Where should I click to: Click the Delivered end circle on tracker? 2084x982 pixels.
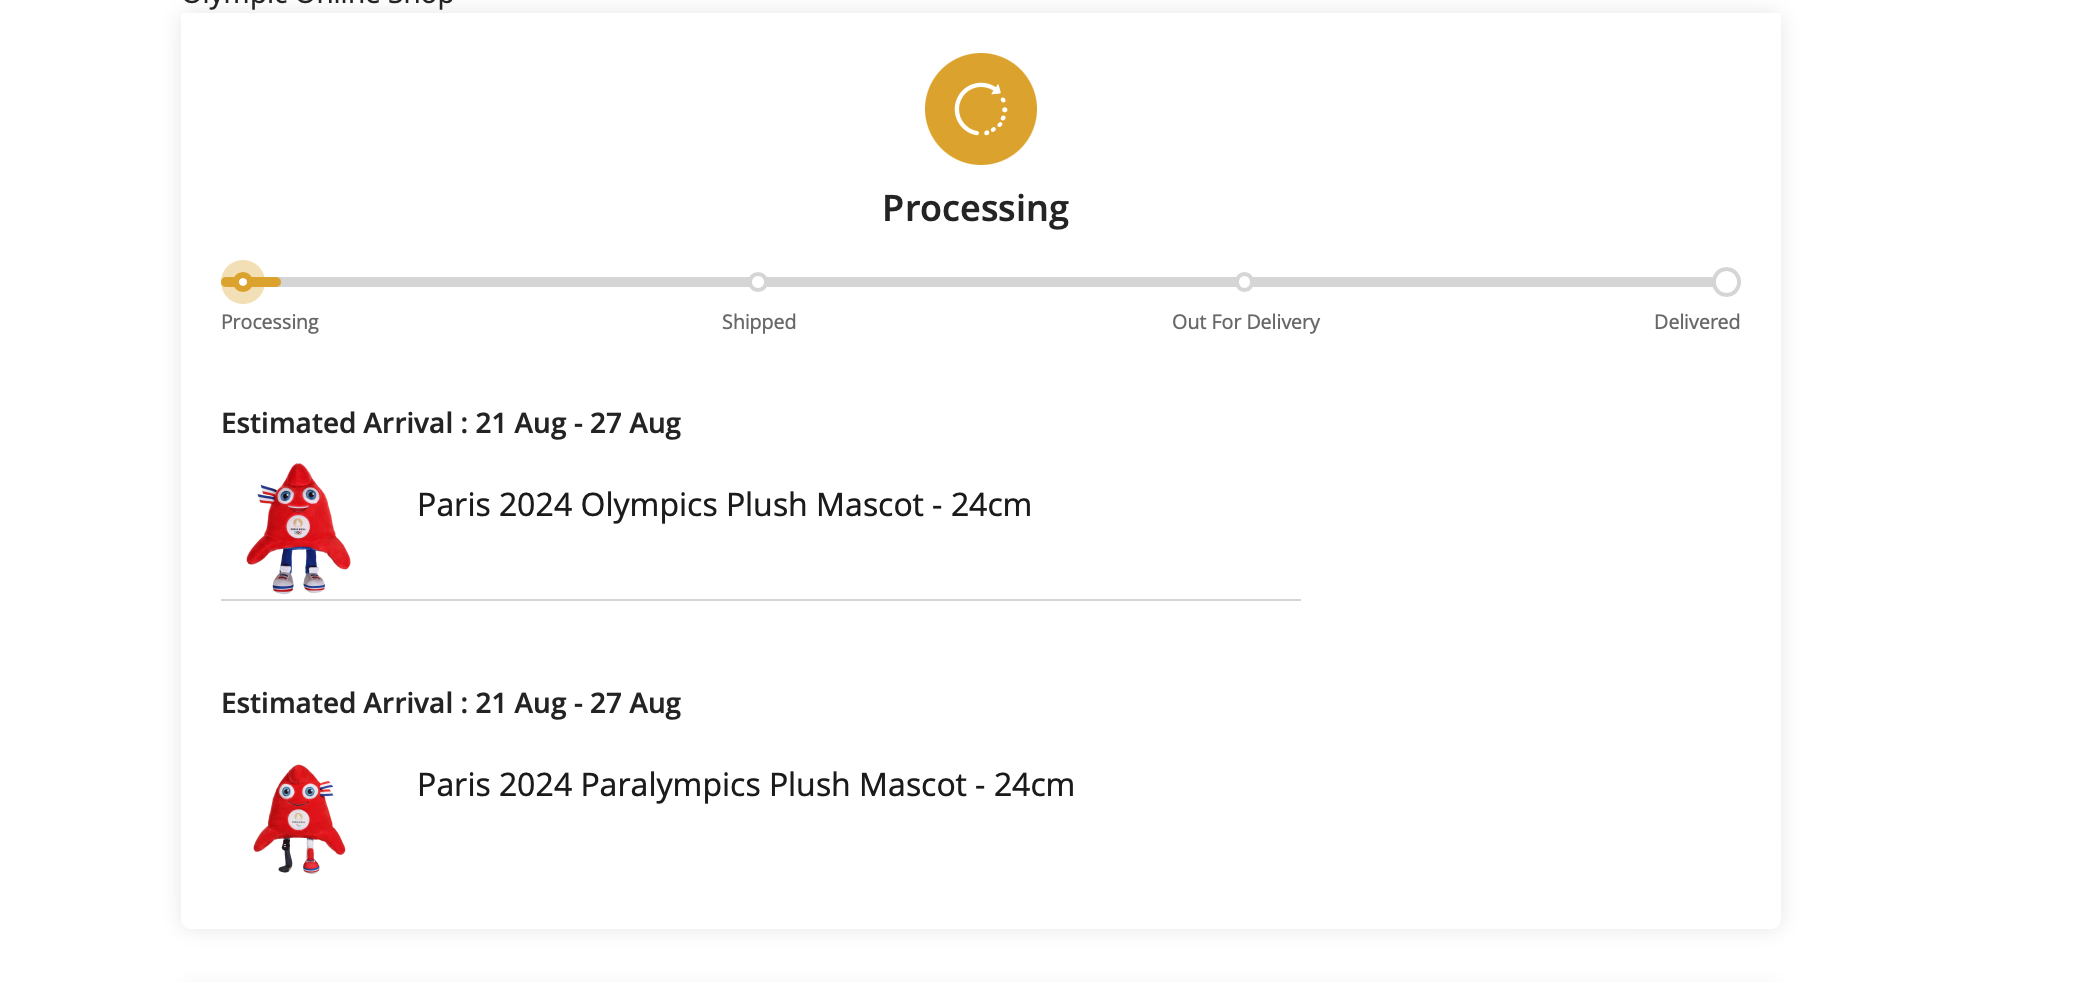tap(1726, 282)
